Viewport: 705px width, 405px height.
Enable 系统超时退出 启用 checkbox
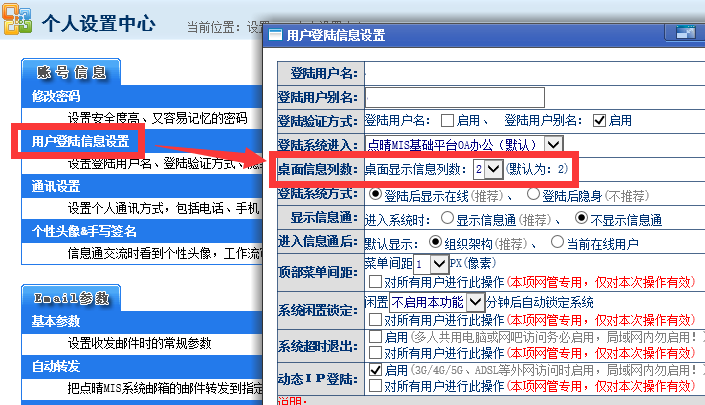coord(375,337)
